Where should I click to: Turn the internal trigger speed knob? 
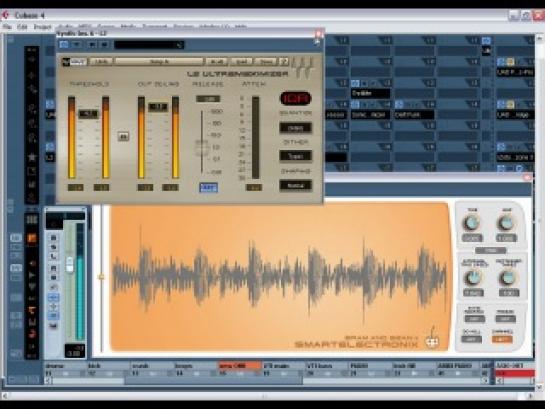point(472,278)
